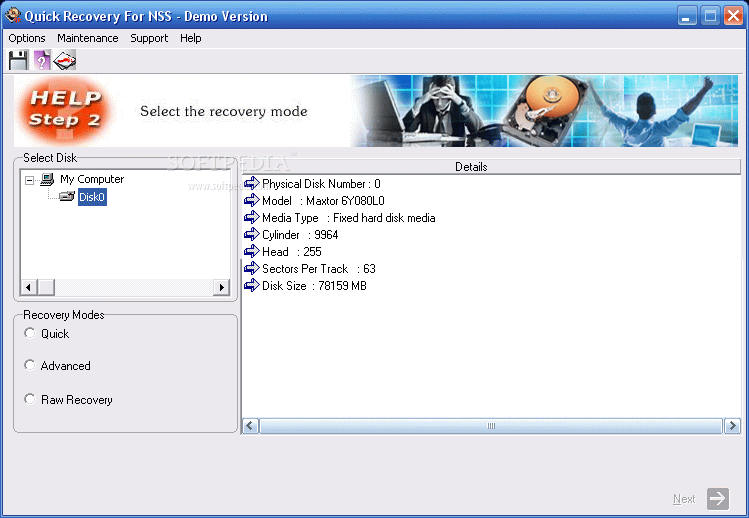Click arrow icon beside Disk Size row
Image resolution: width=749 pixels, height=518 pixels.
(252, 286)
